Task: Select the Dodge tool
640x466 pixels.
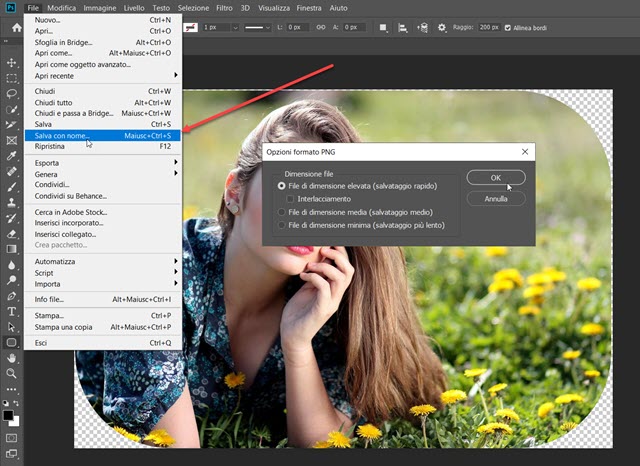Action: 11,280
